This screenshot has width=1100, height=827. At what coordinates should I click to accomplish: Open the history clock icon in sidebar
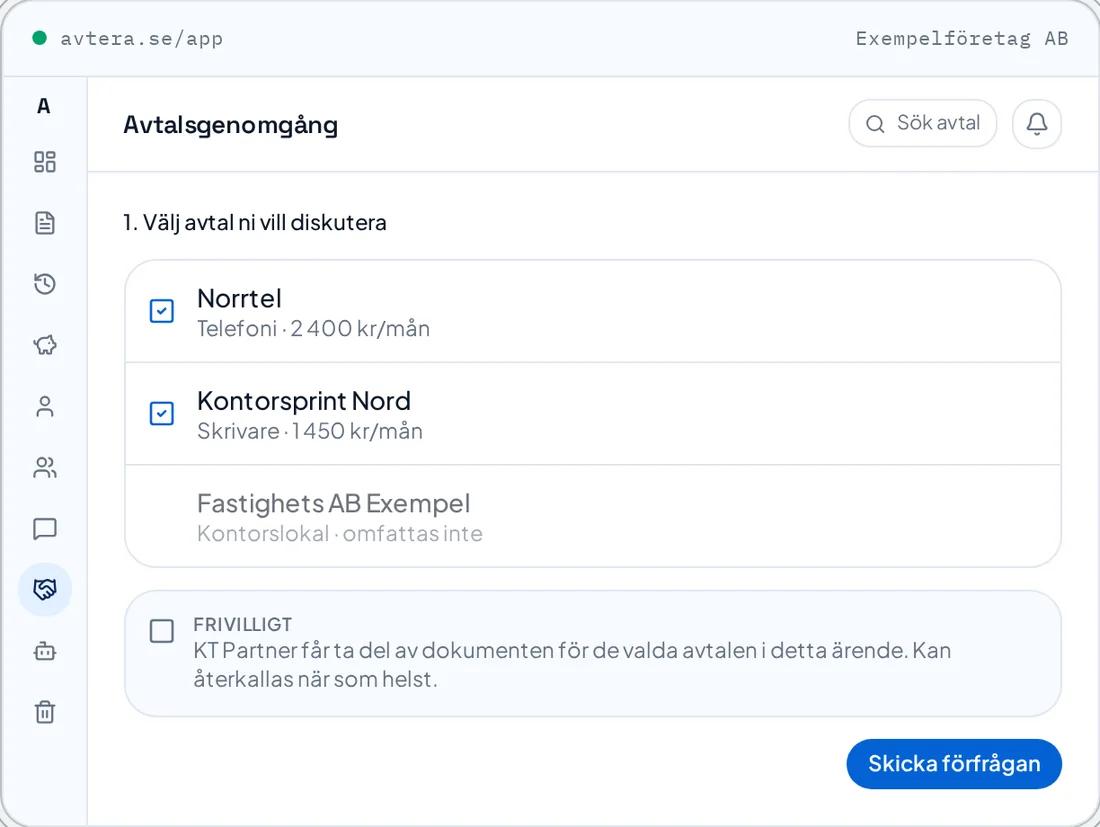click(45, 284)
